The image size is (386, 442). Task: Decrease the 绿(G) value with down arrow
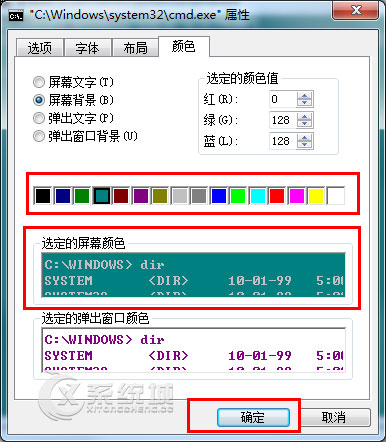pos(305,124)
